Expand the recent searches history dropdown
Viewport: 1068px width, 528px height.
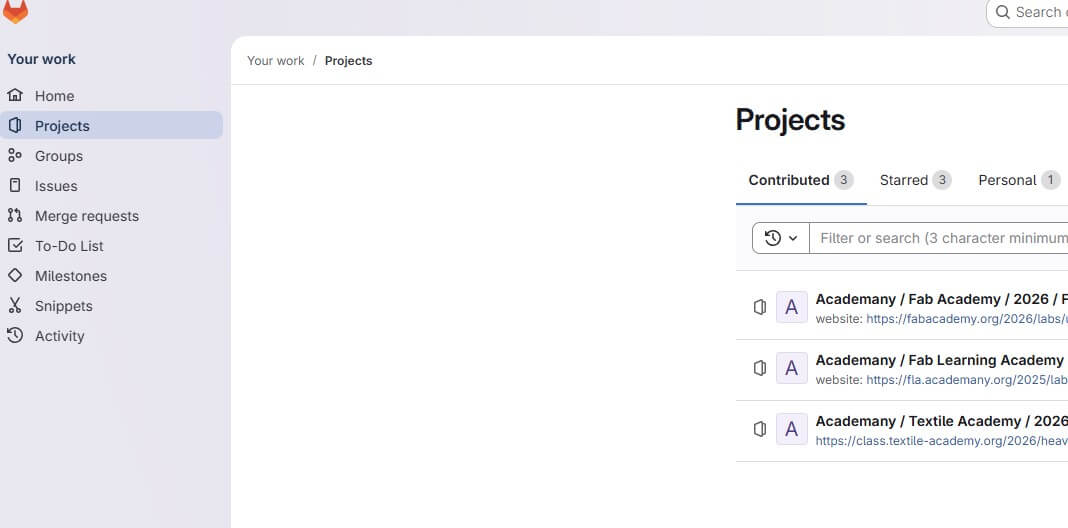pyautogui.click(x=780, y=238)
